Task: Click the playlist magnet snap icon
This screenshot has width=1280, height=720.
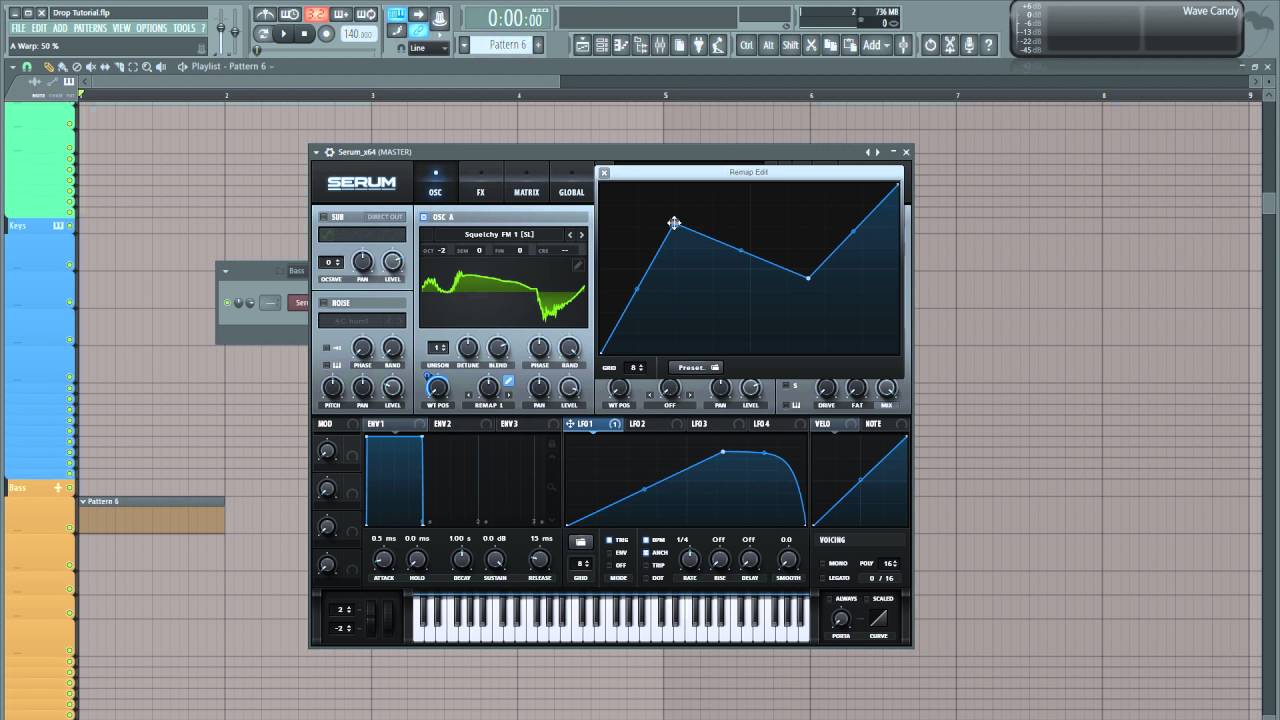Action: (27, 67)
